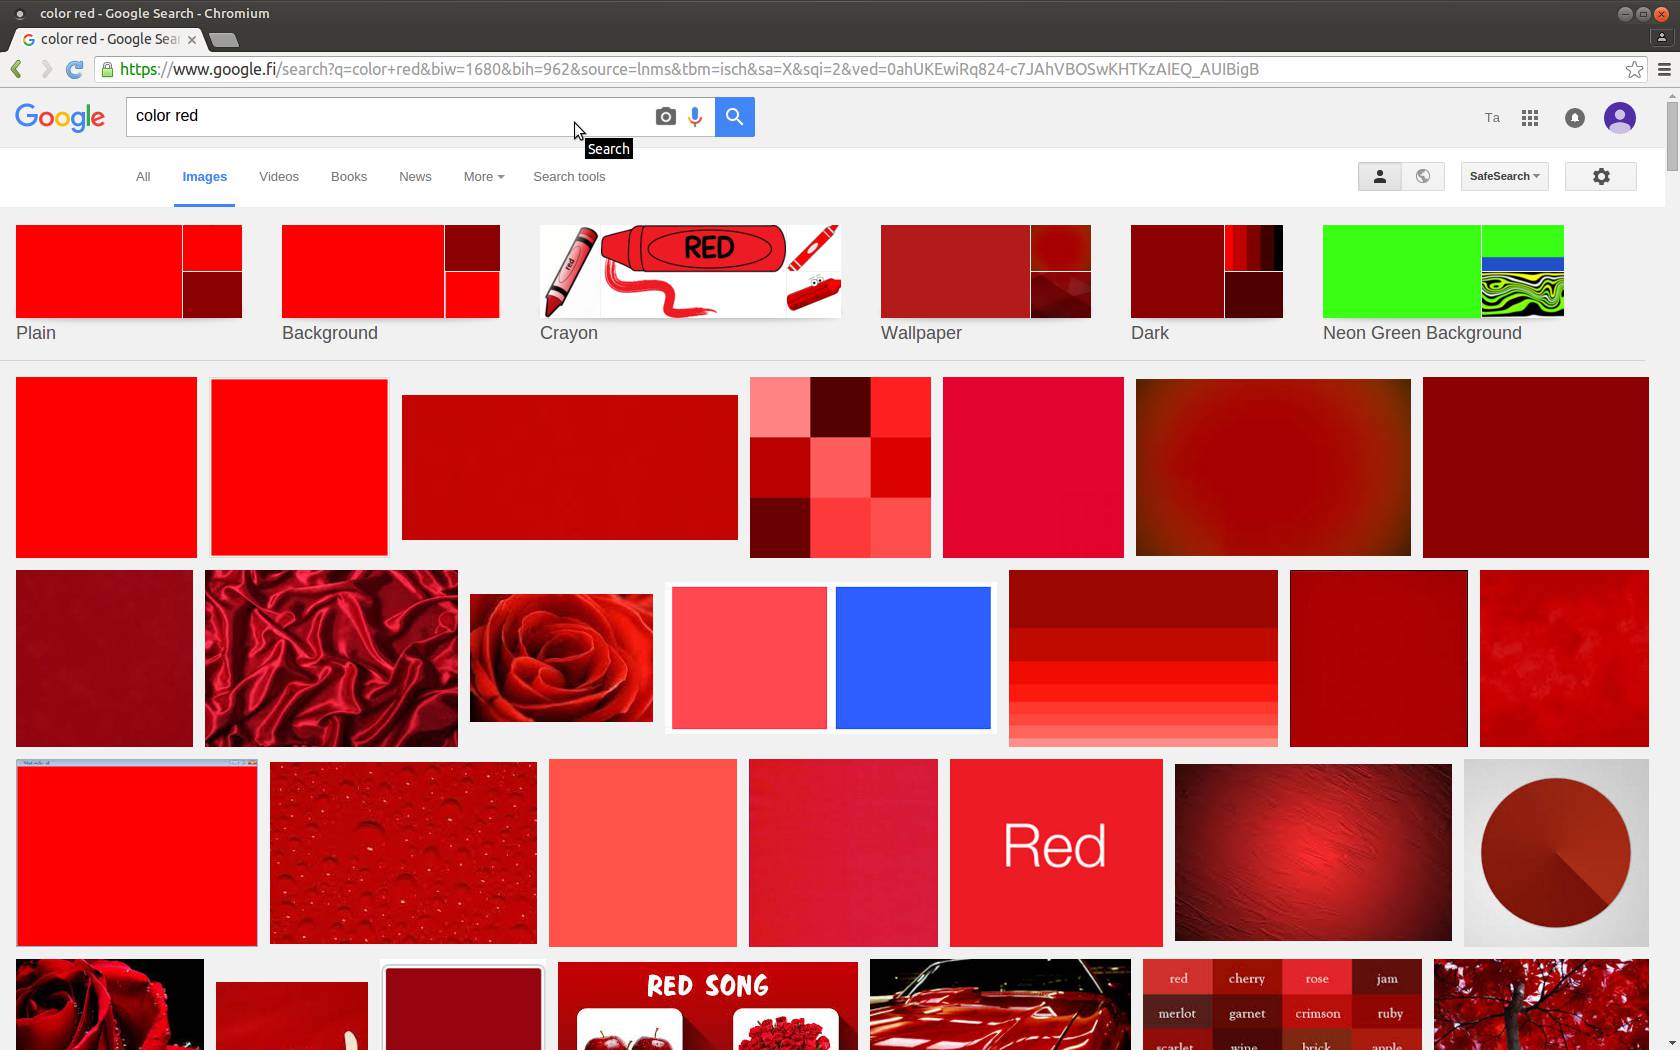Open the notifications bell icon
This screenshot has height=1050, width=1680.
1574,118
